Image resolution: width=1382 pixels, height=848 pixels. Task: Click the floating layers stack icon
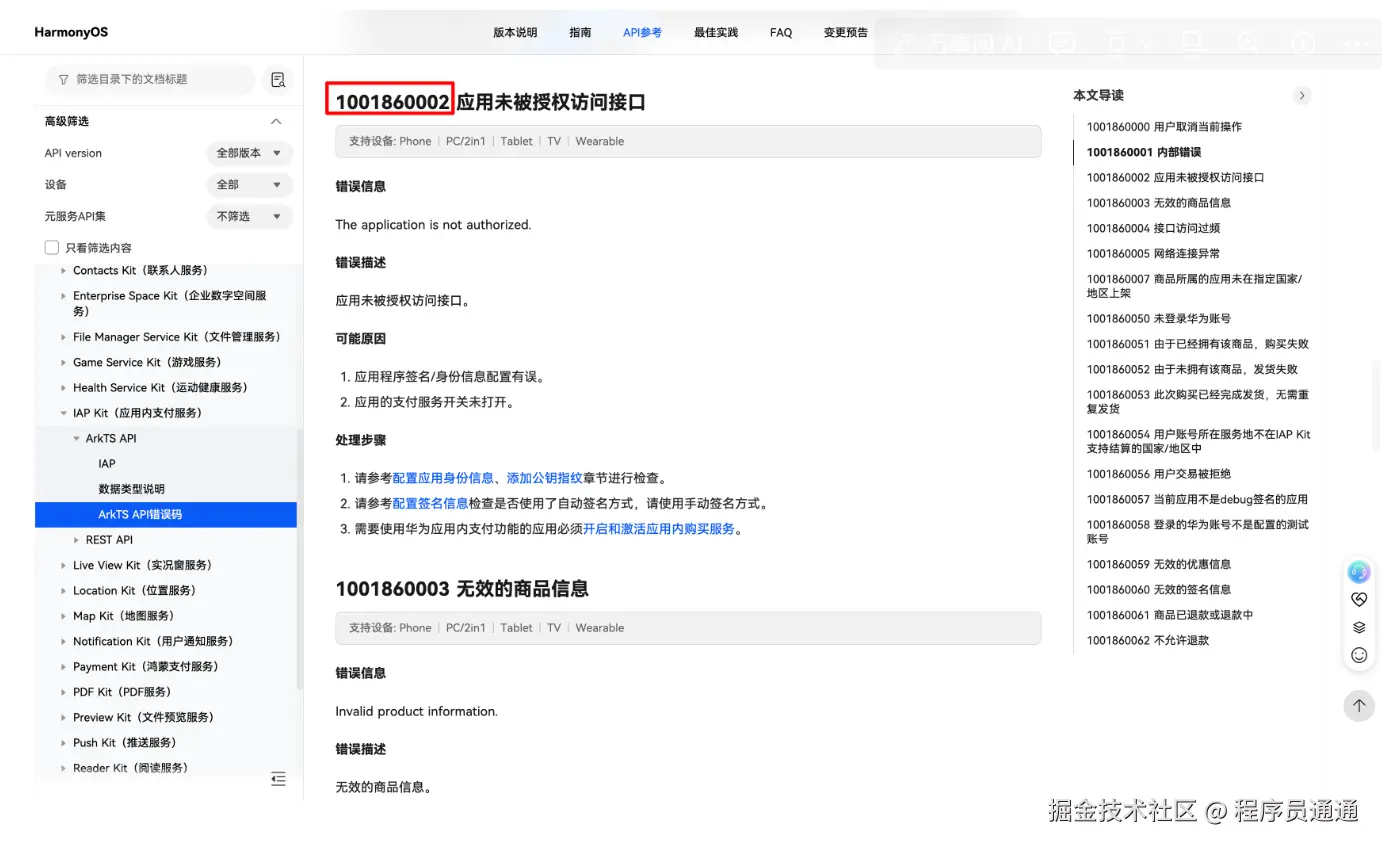(x=1358, y=627)
